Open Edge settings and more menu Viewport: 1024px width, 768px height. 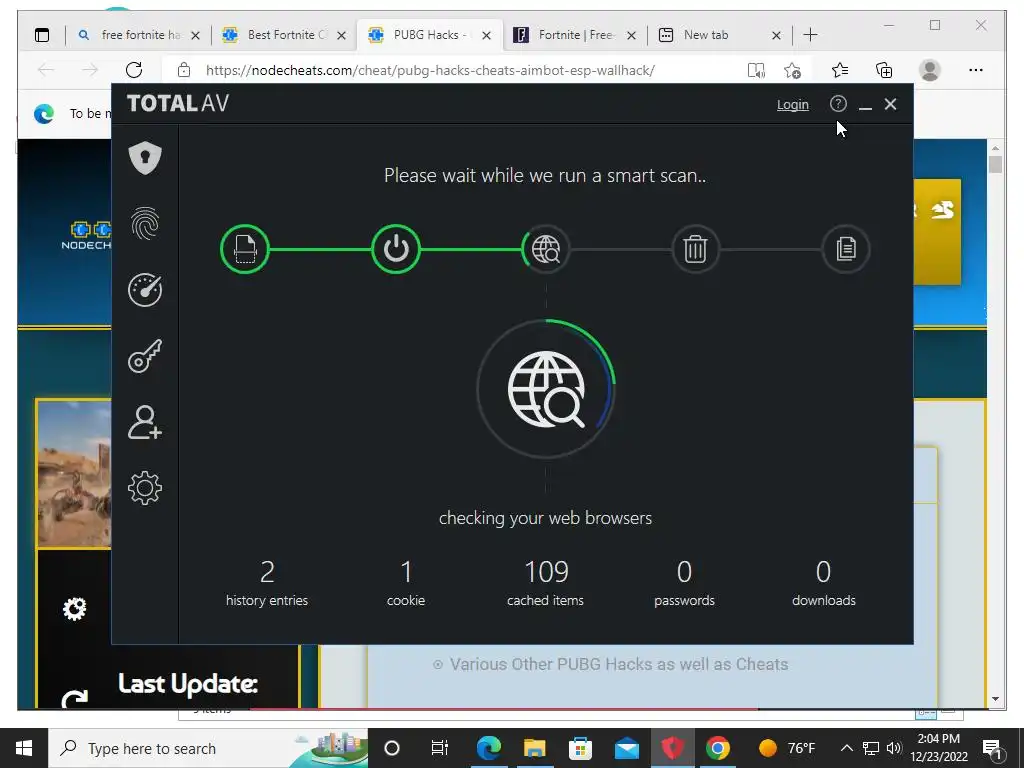pyautogui.click(x=976, y=70)
